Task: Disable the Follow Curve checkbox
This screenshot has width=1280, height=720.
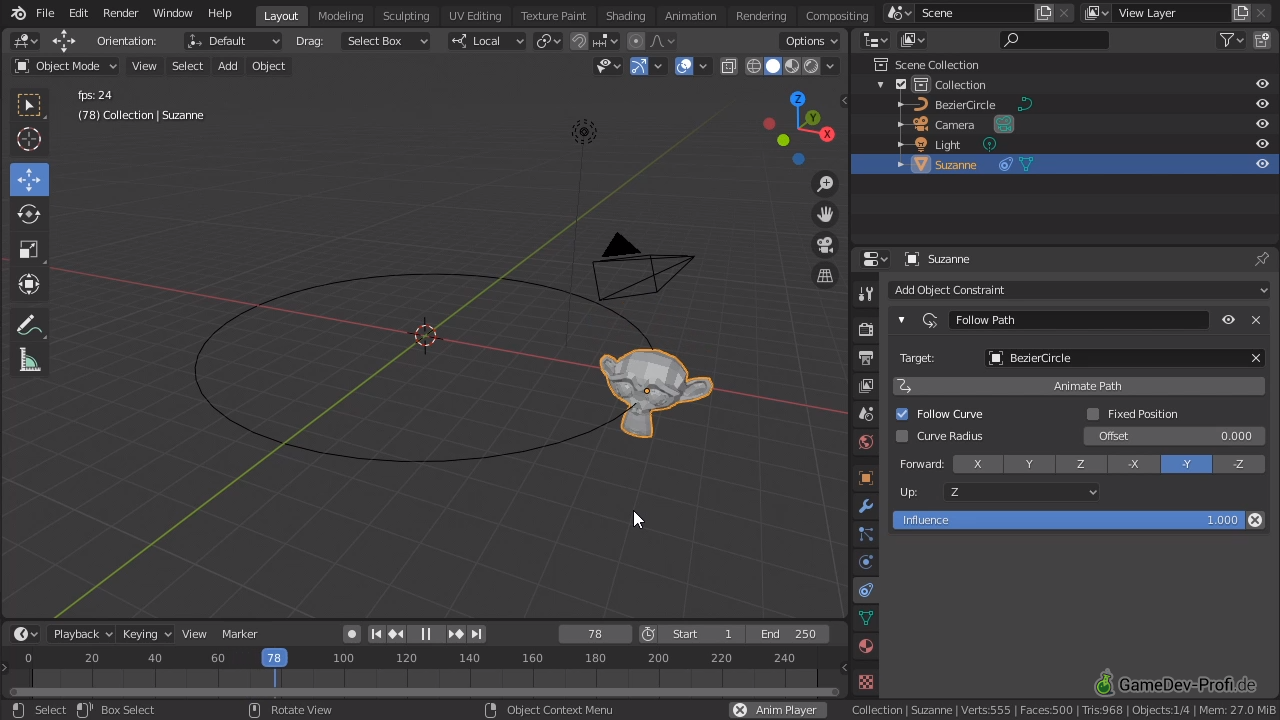Action: tap(902, 414)
